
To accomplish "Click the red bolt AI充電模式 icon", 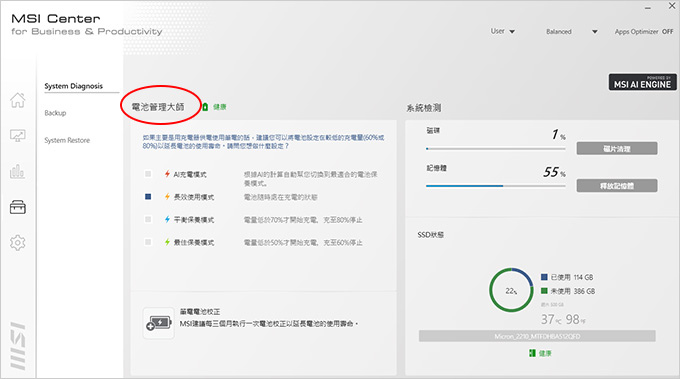I will pyautogui.click(x=167, y=174).
